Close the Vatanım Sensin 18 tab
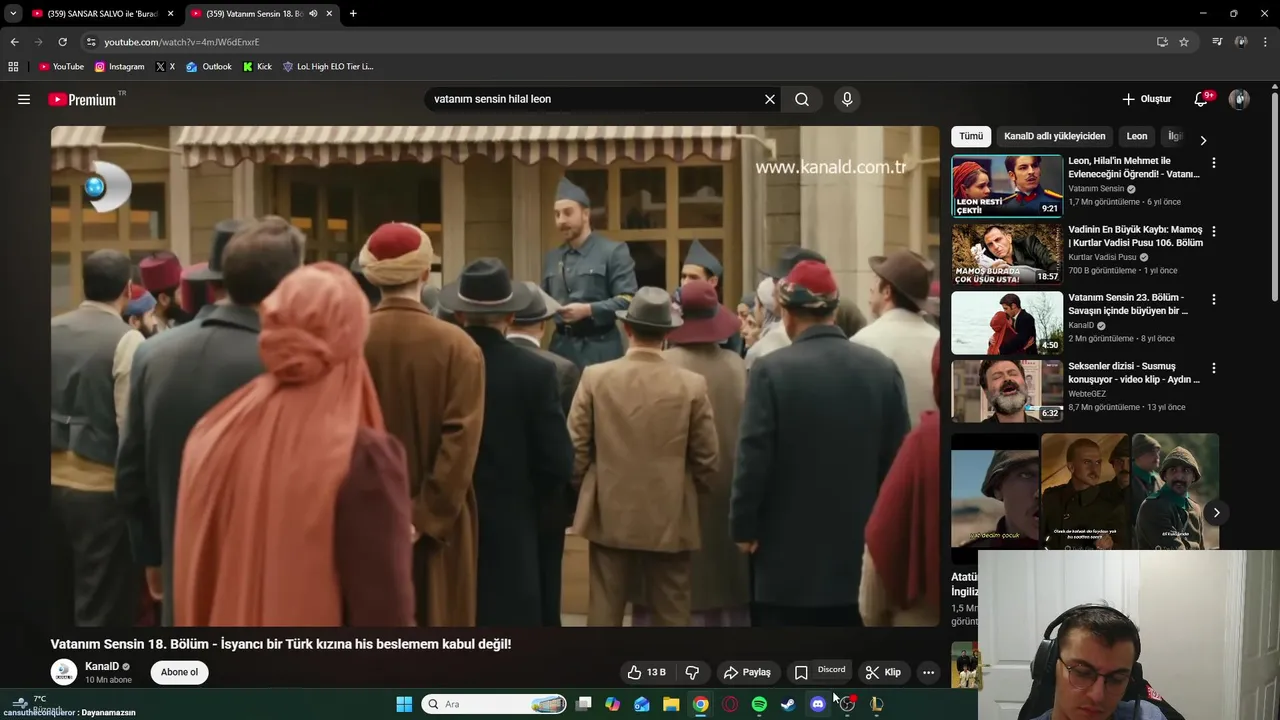This screenshot has width=1280, height=720. click(x=329, y=14)
